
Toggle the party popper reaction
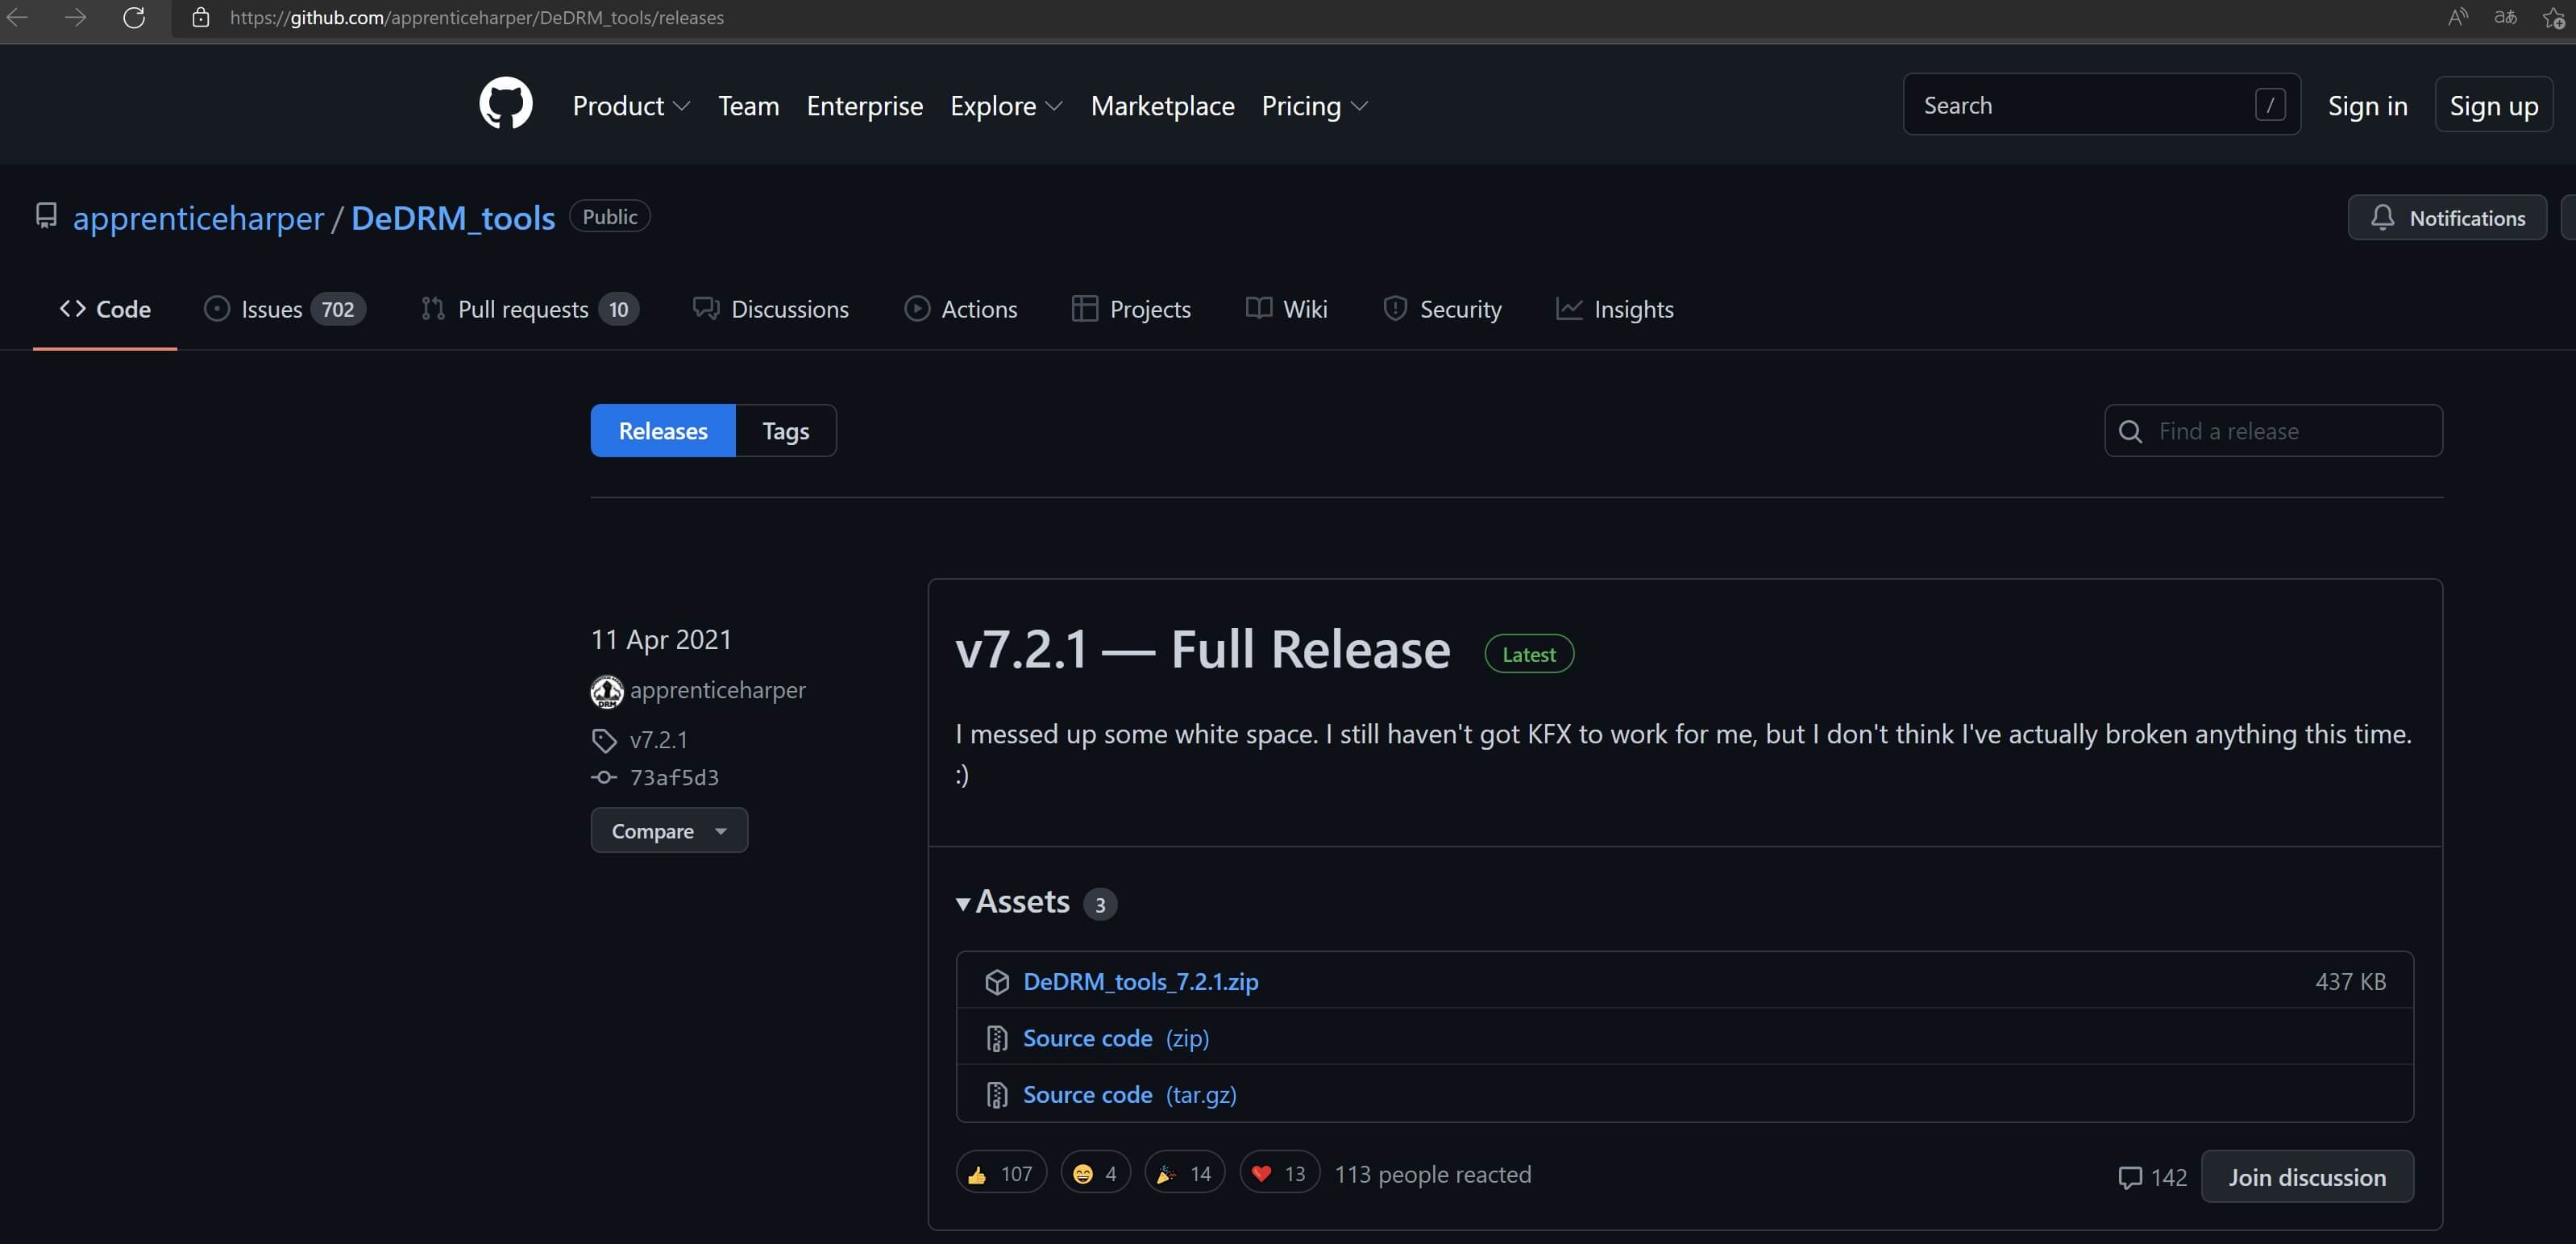coord(1184,1174)
